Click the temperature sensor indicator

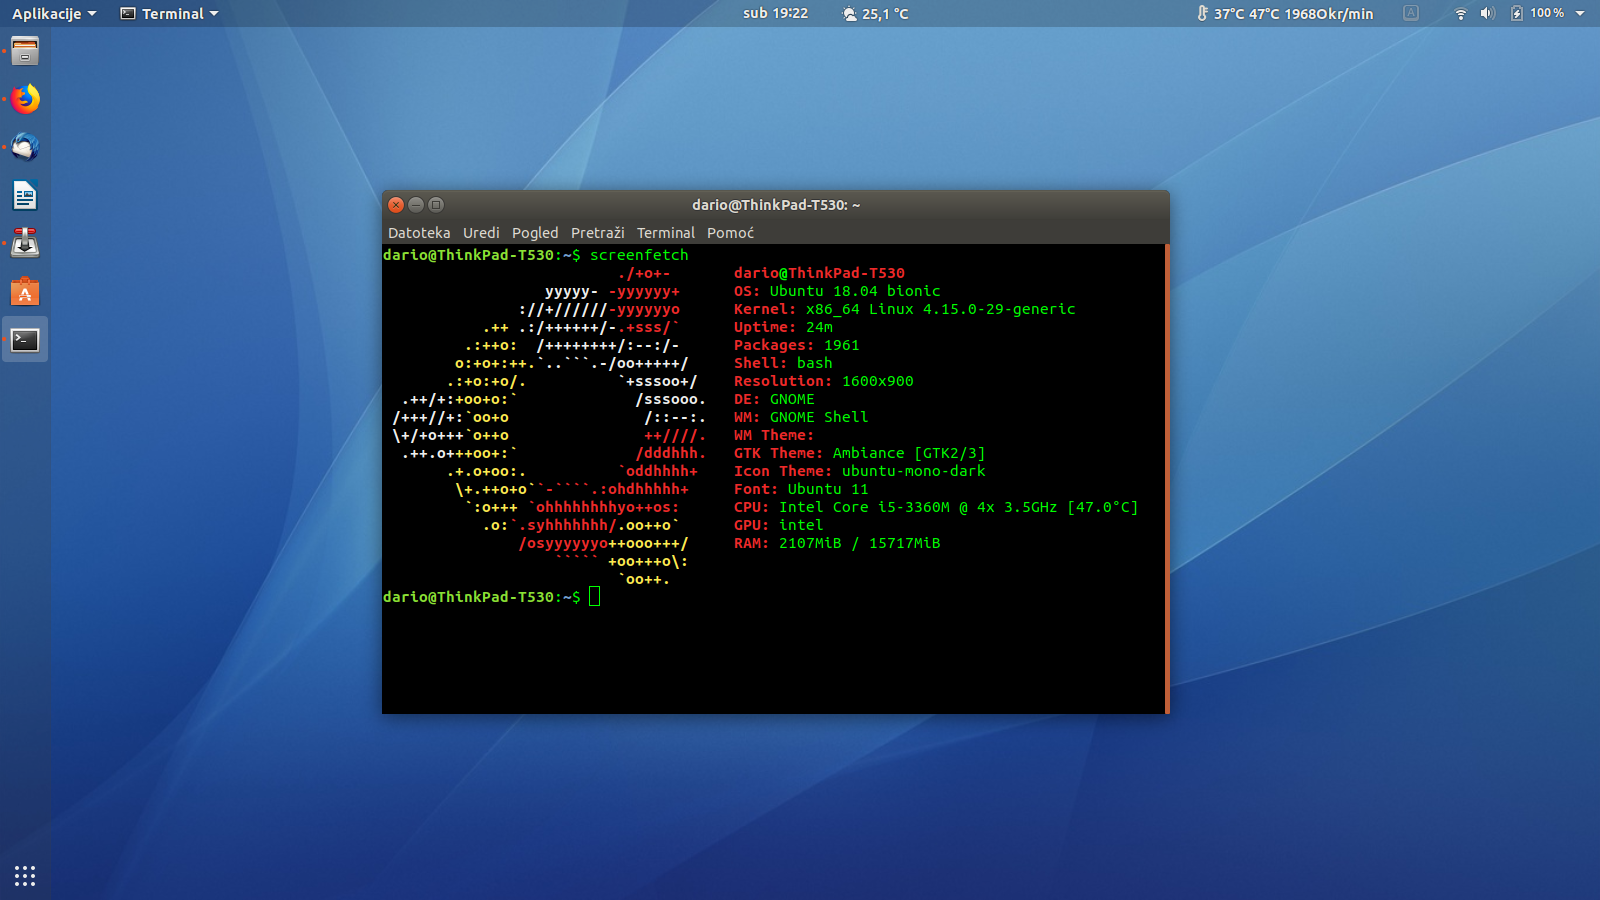point(1285,14)
